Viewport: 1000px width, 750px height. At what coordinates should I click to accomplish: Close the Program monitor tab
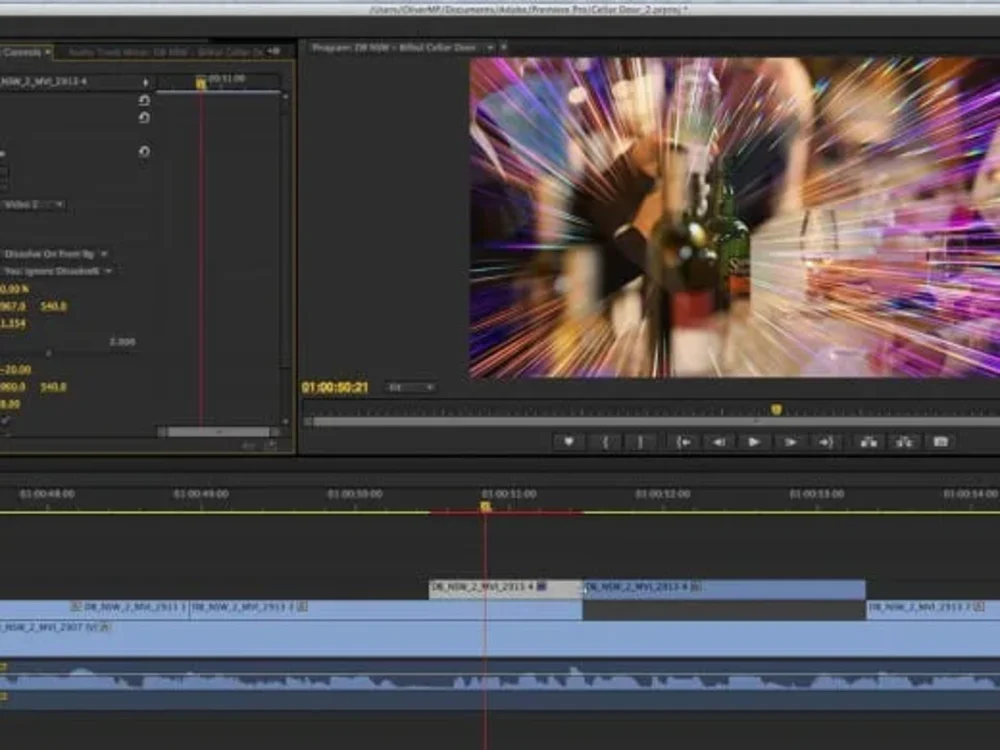(504, 47)
